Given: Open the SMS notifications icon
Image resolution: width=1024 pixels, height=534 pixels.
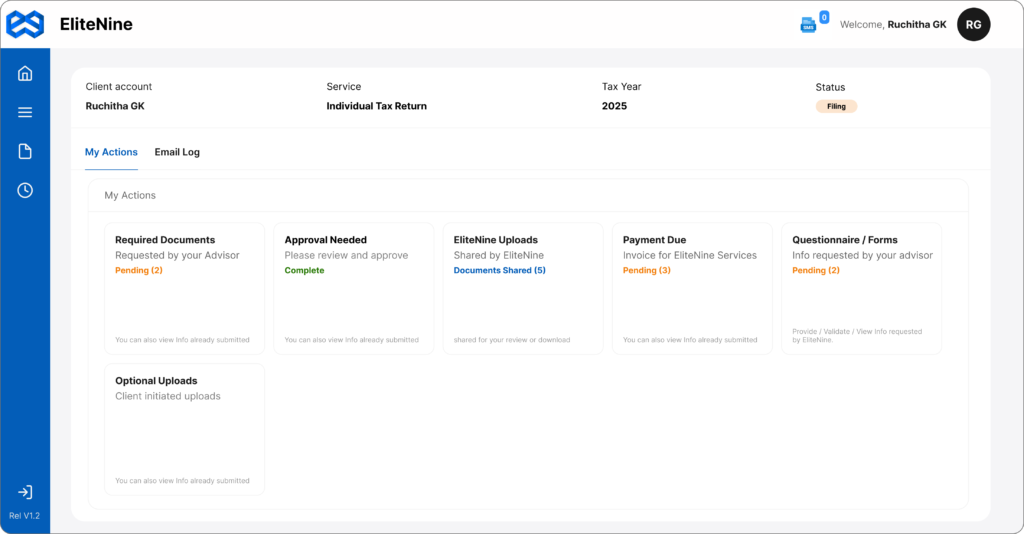Looking at the screenshot, I should coord(808,25).
